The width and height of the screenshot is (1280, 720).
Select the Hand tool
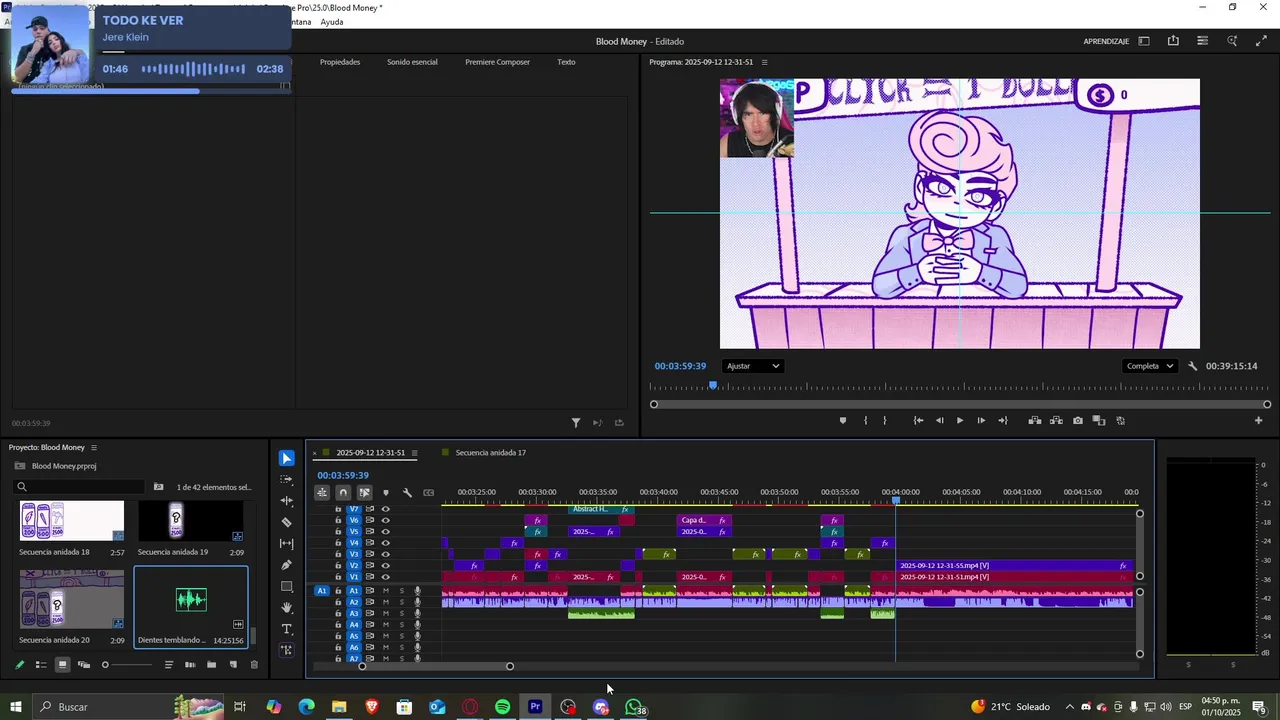287,608
